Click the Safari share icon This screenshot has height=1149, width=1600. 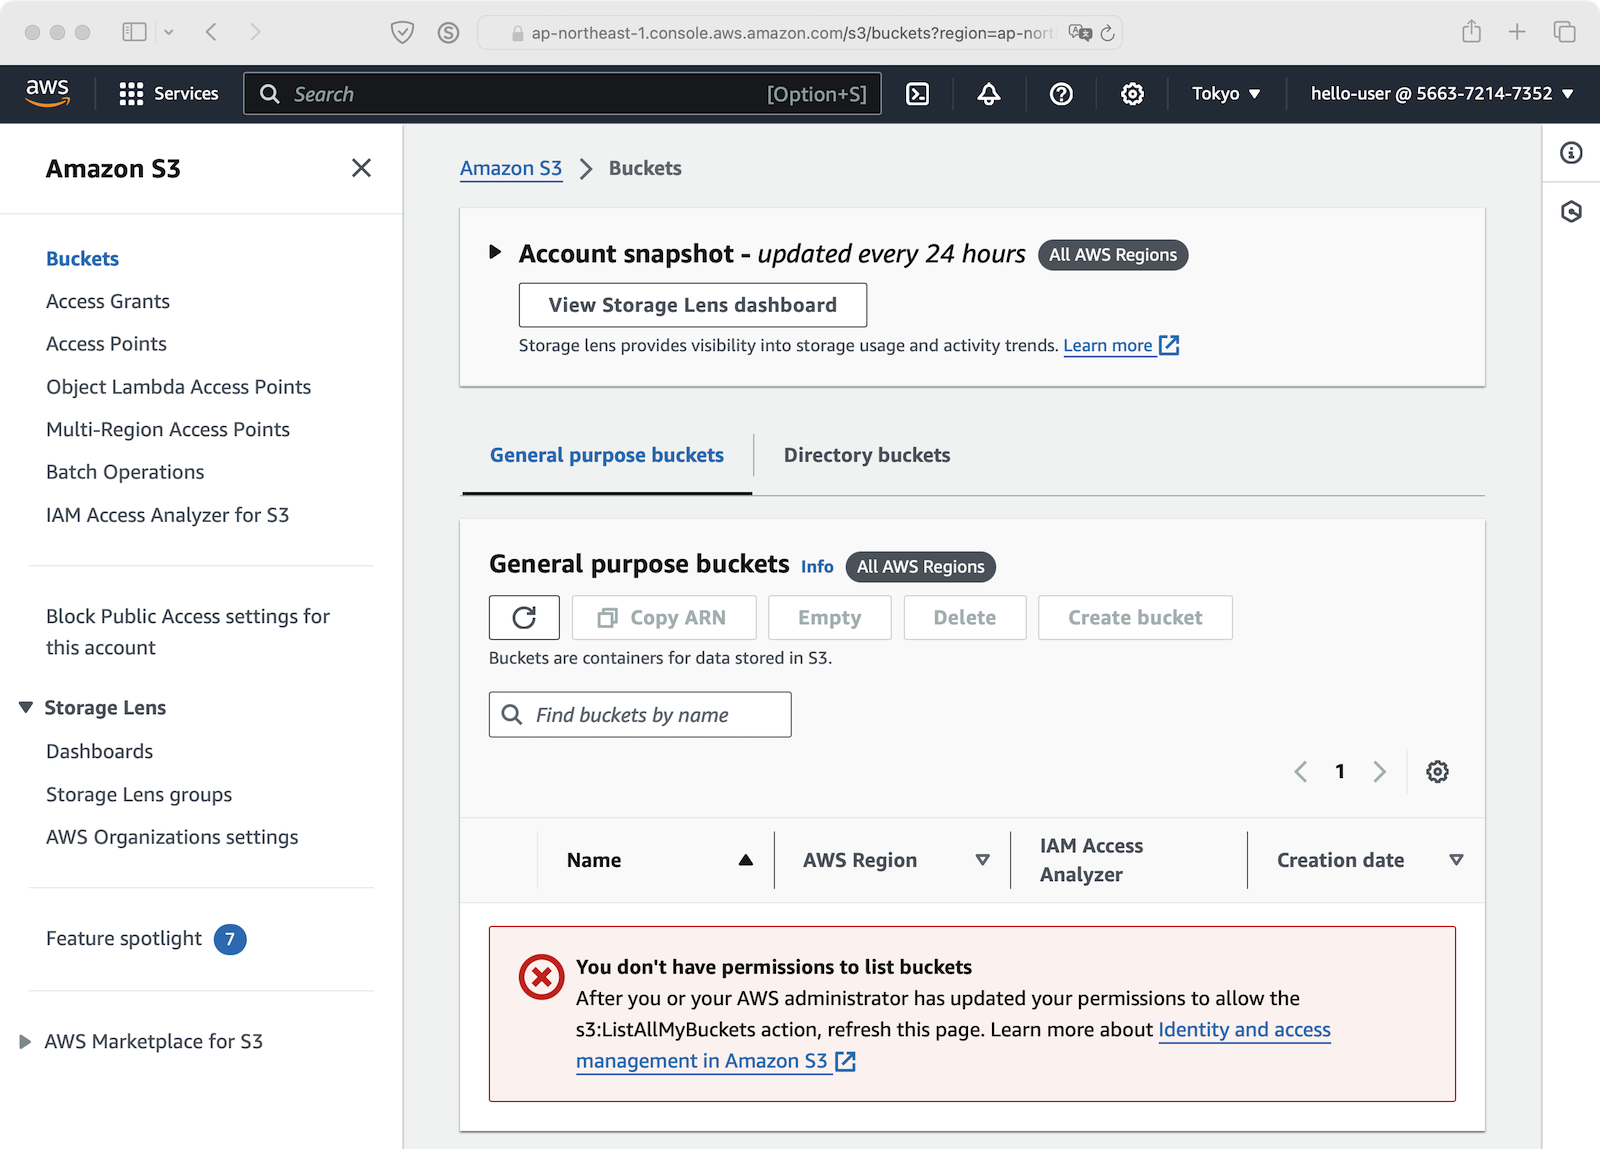pyautogui.click(x=1471, y=32)
